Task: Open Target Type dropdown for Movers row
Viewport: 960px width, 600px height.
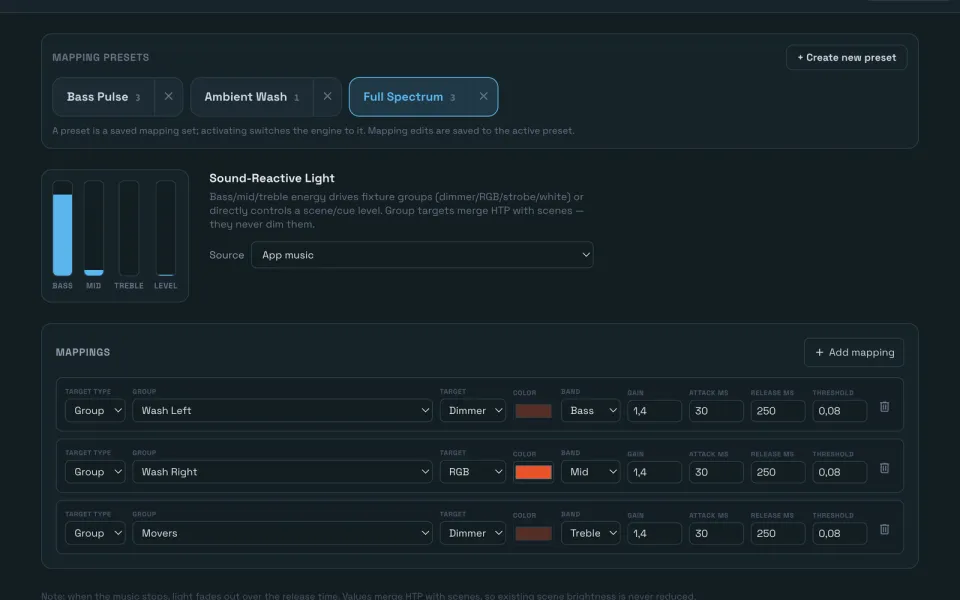Action: (95, 533)
